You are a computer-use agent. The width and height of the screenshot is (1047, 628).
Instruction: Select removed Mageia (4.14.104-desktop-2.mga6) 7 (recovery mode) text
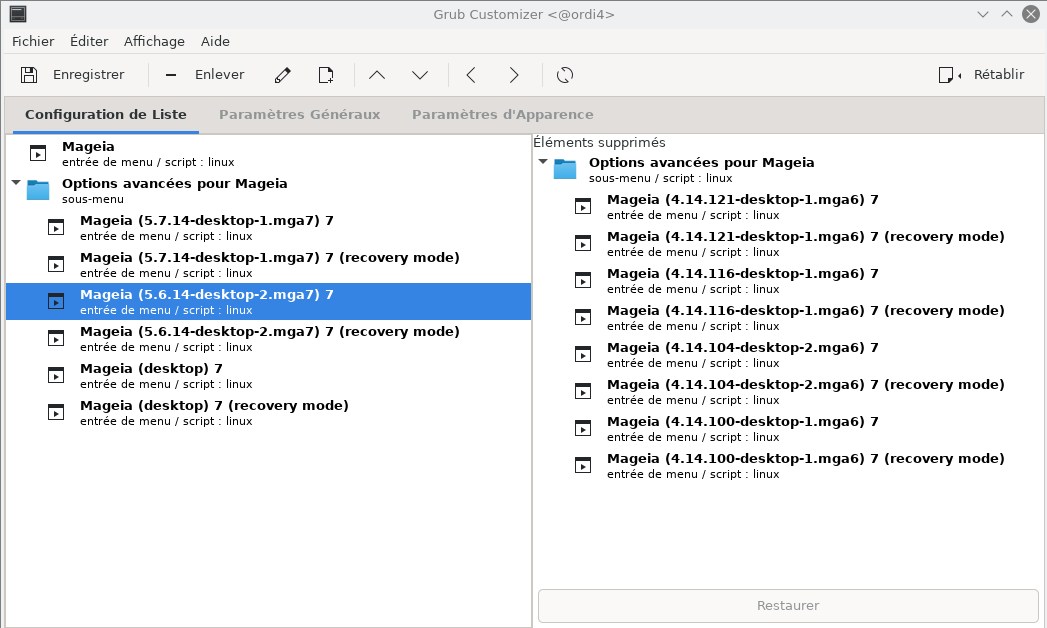[x=806, y=385]
